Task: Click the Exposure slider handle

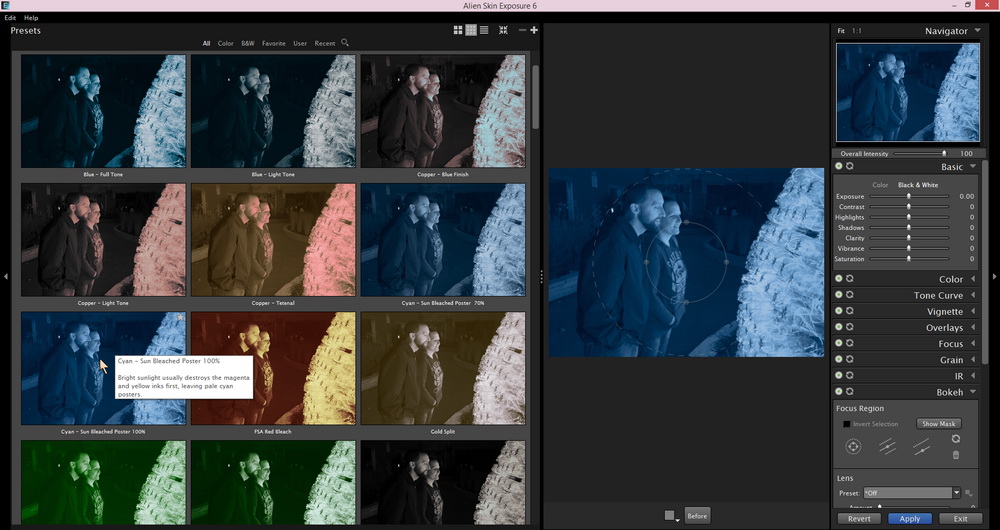Action: point(908,196)
